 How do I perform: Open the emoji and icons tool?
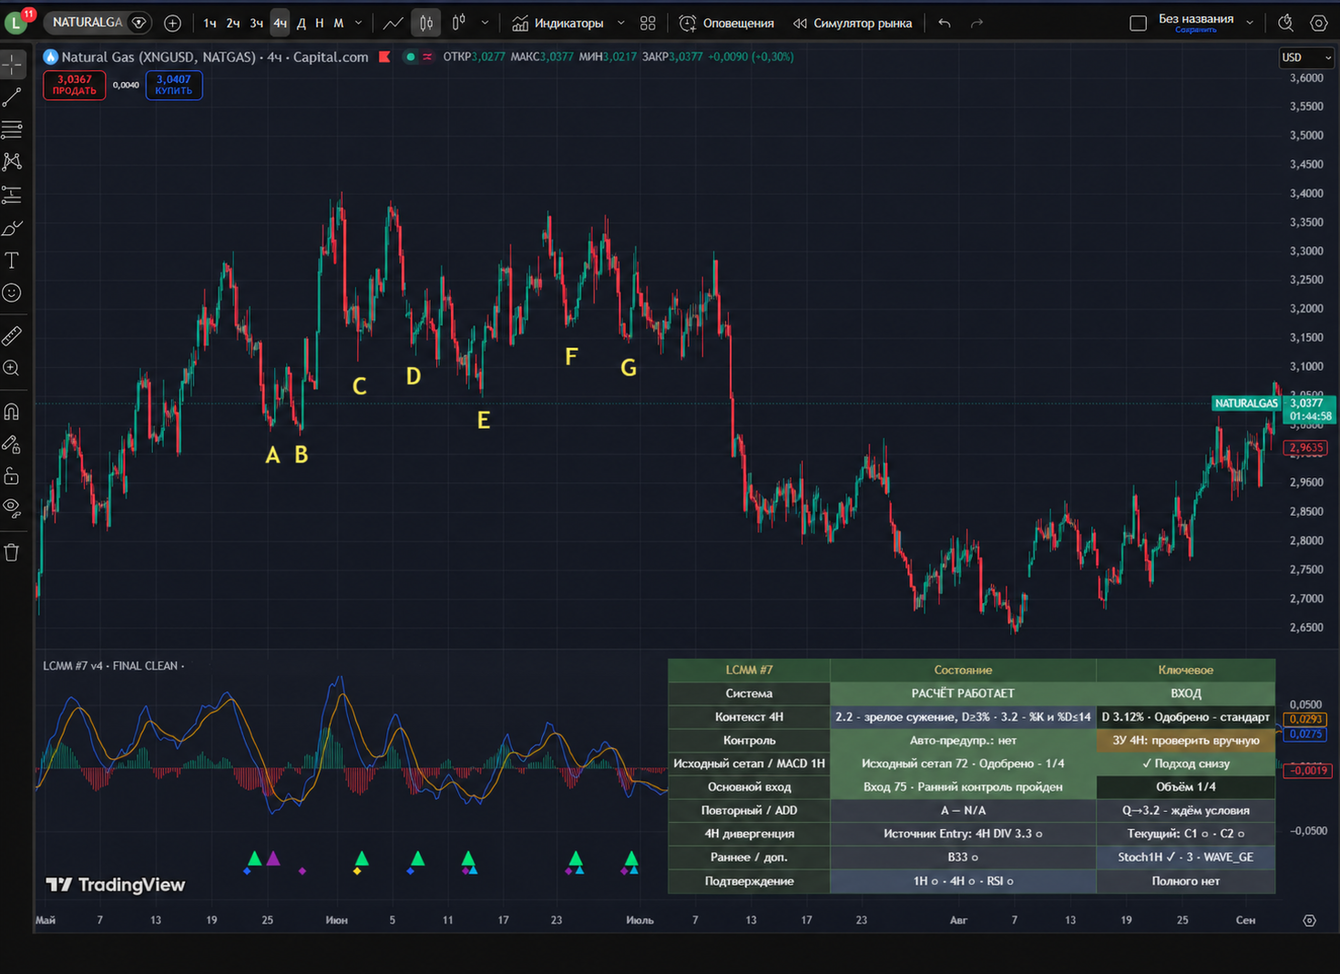click(x=12, y=293)
